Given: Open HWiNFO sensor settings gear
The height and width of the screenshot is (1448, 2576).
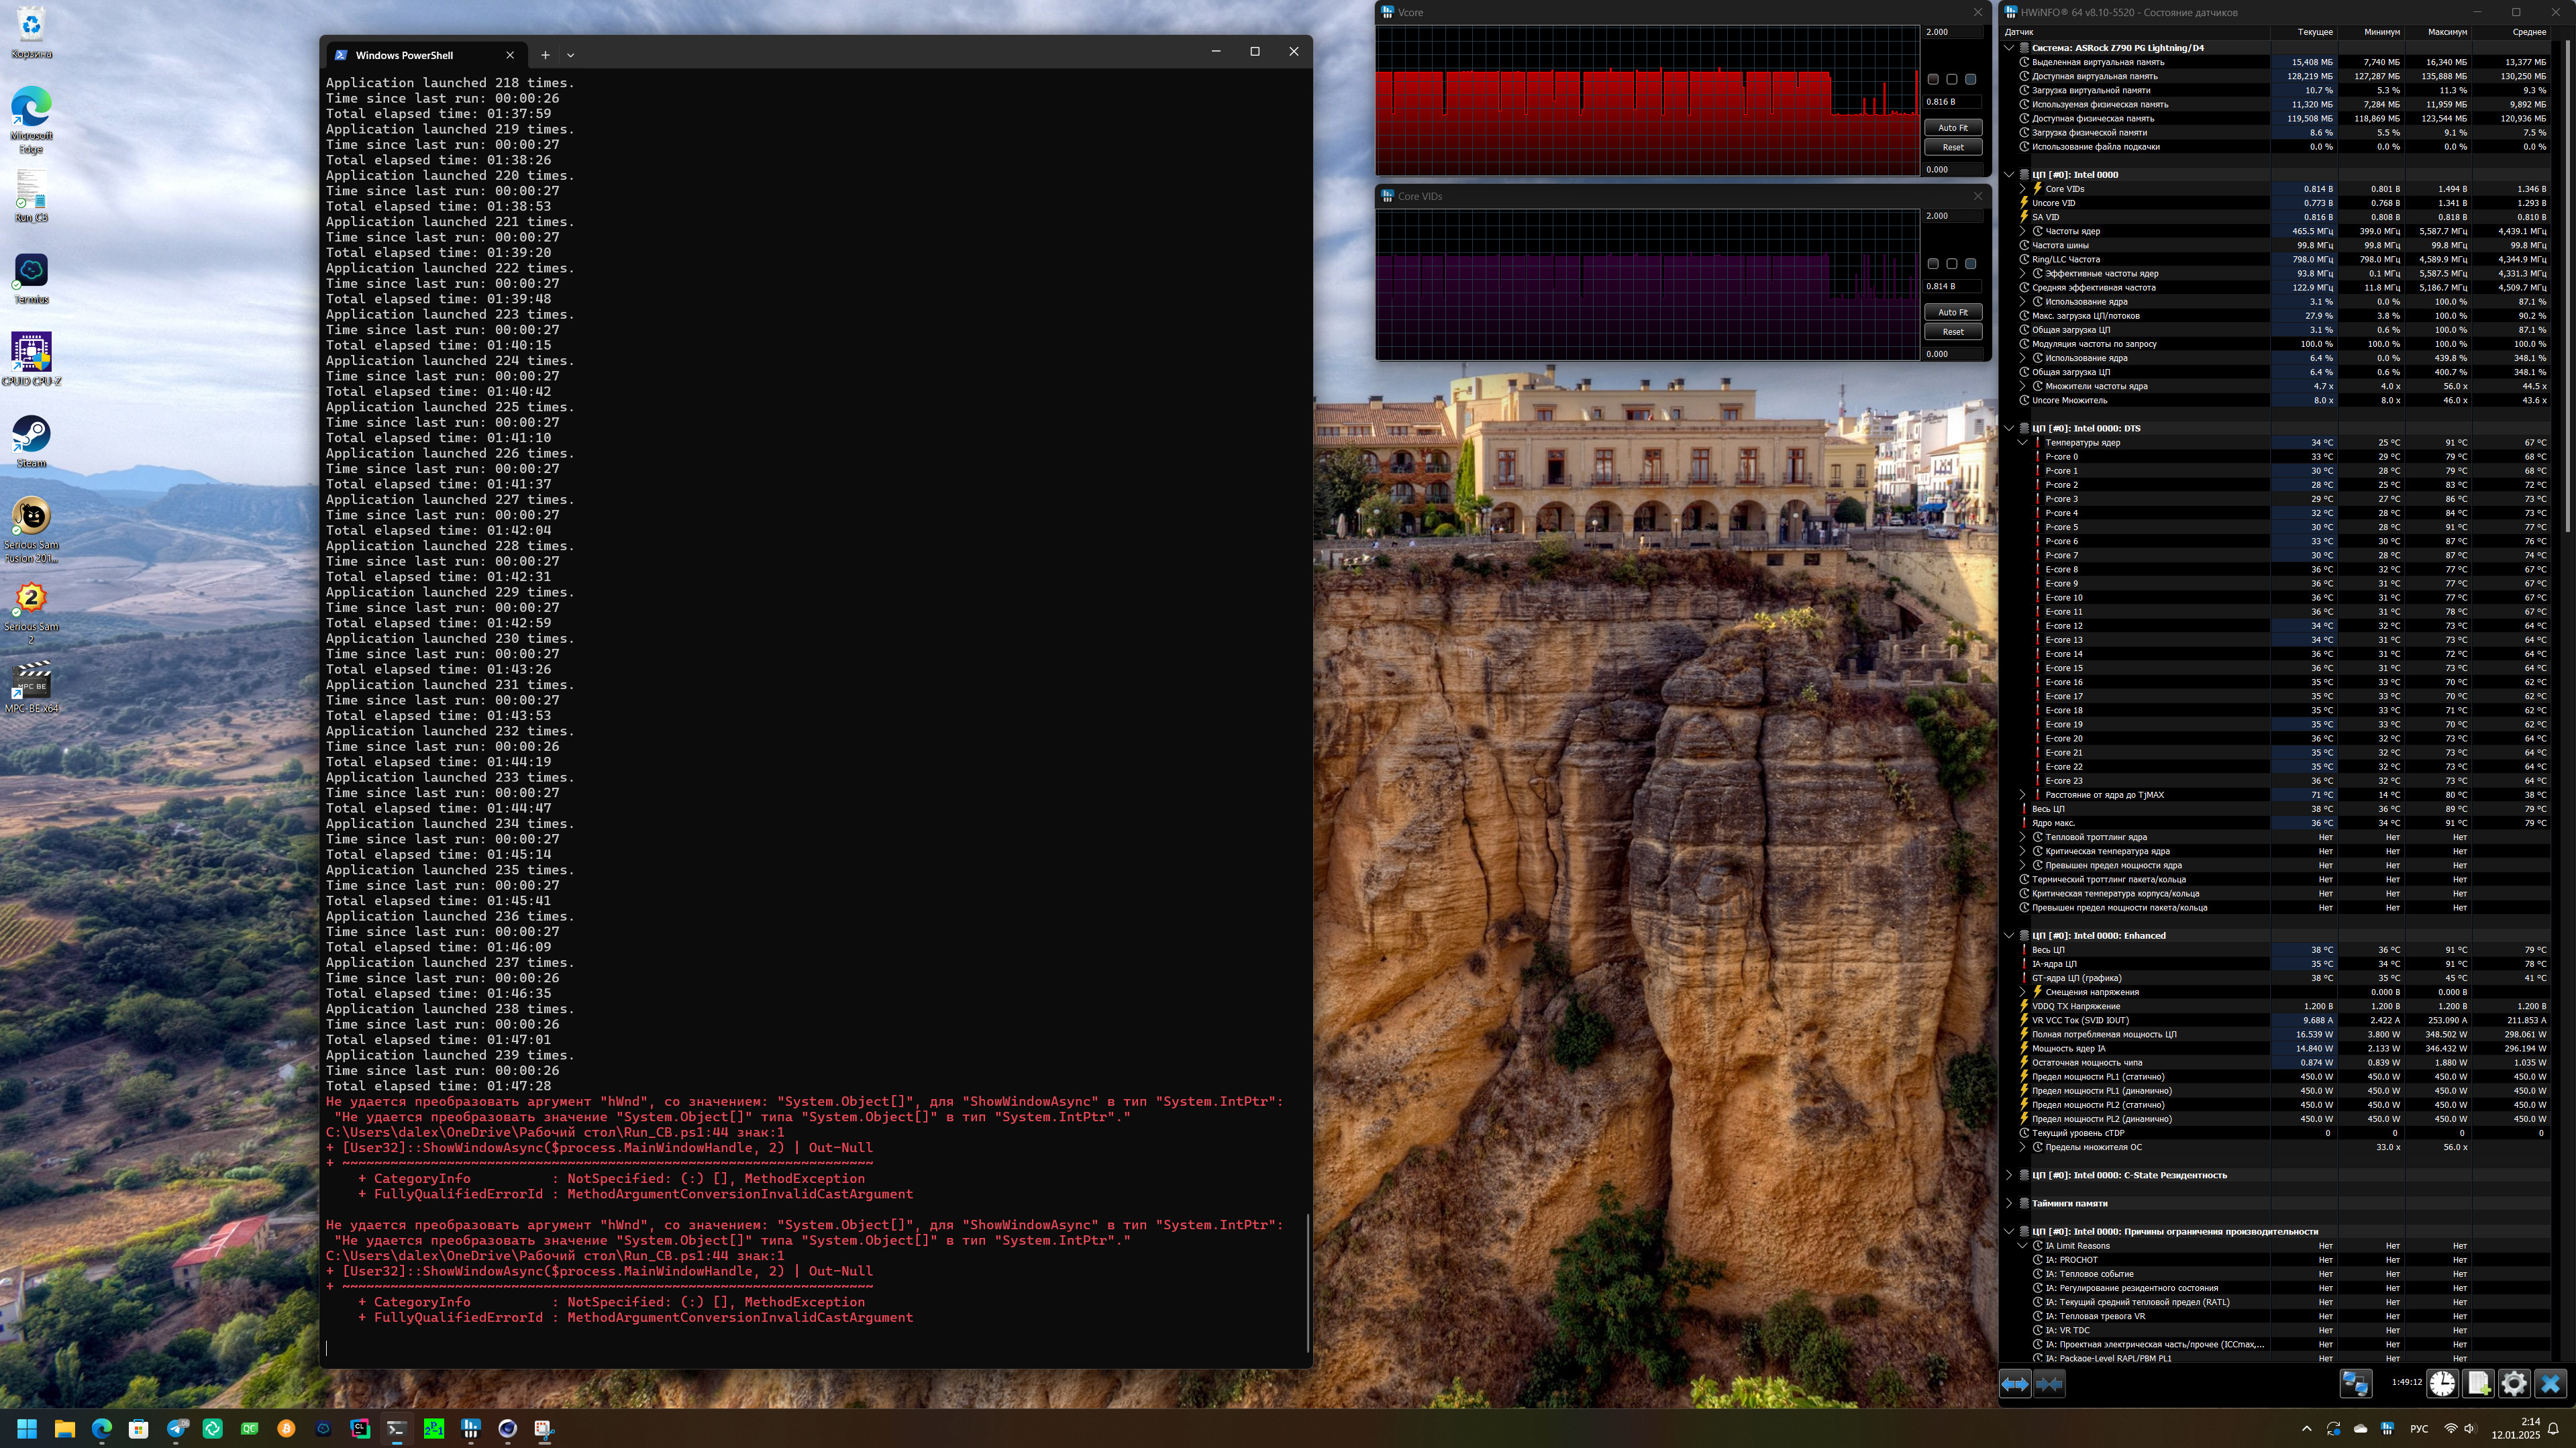Looking at the screenshot, I should pyautogui.click(x=2514, y=1384).
